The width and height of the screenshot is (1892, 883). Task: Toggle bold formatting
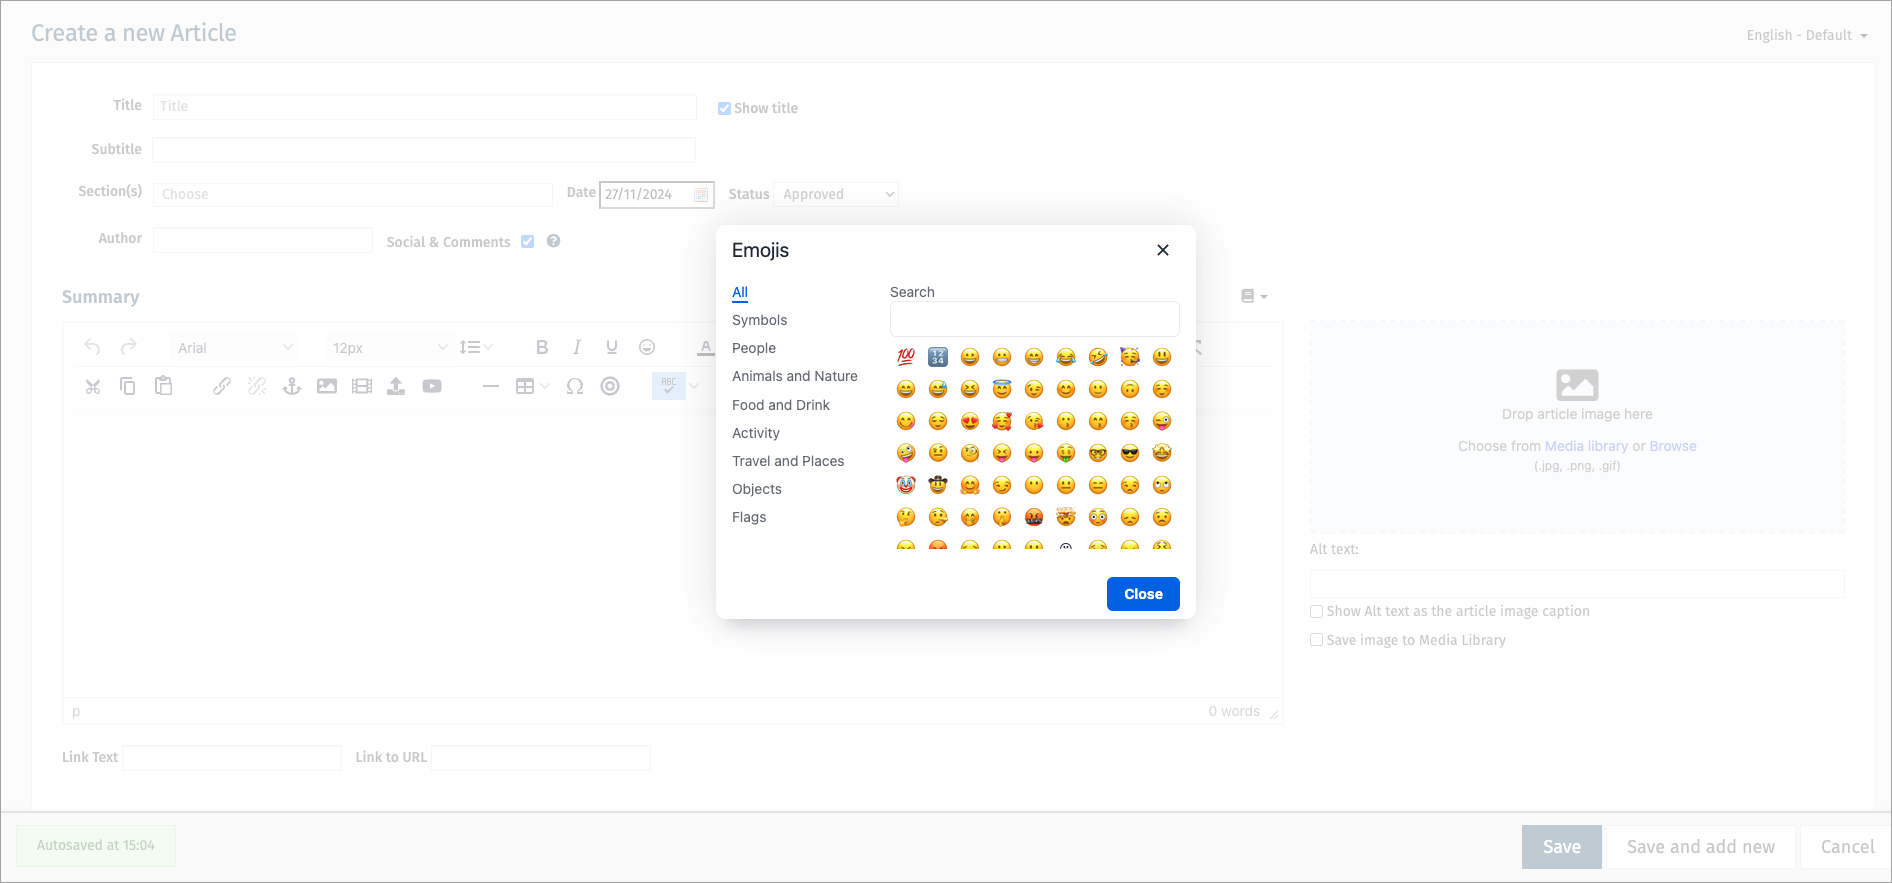click(x=542, y=347)
